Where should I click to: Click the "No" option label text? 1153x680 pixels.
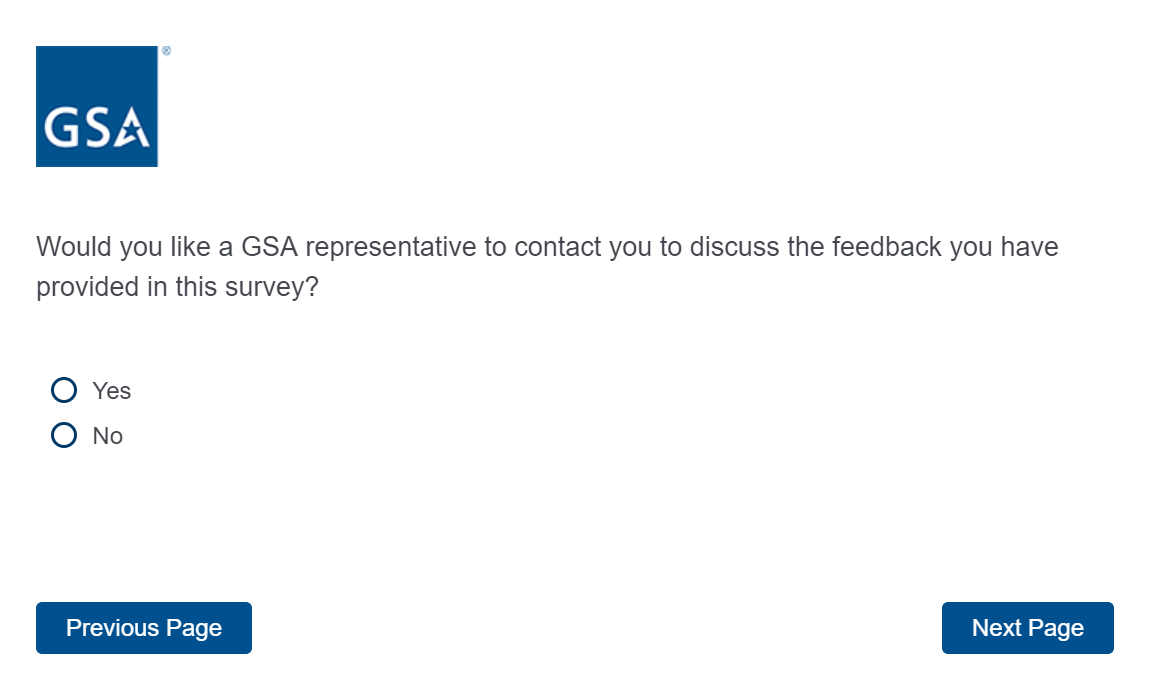click(107, 437)
